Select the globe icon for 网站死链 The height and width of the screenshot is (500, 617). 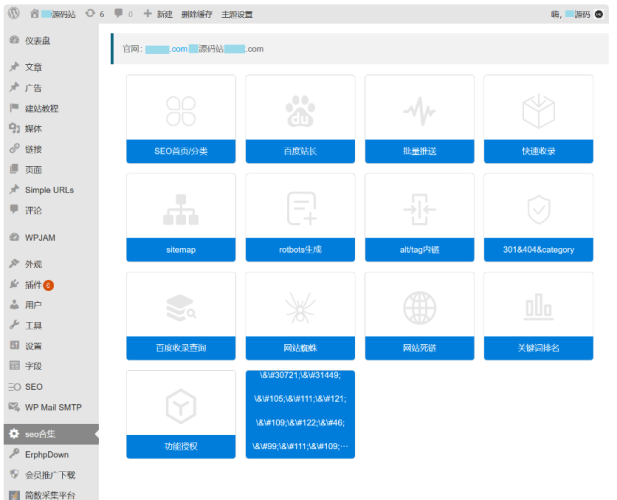coord(419,306)
